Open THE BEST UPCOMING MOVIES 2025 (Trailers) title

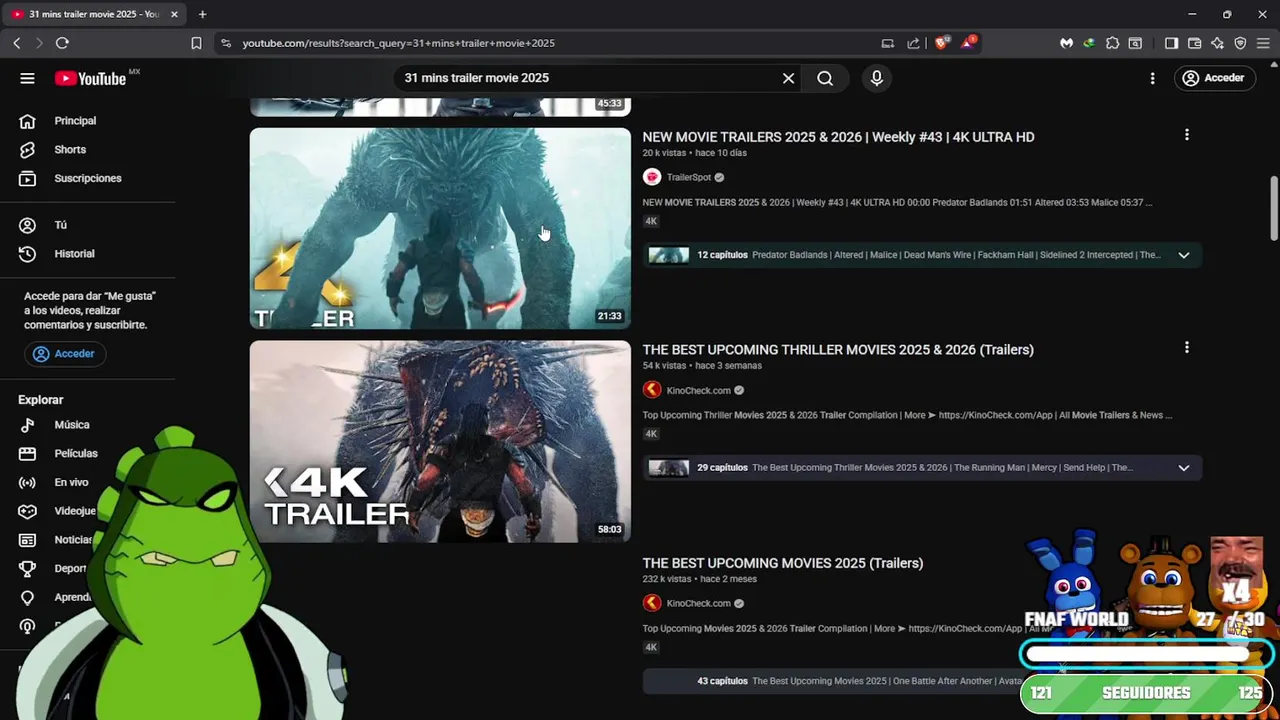point(782,563)
